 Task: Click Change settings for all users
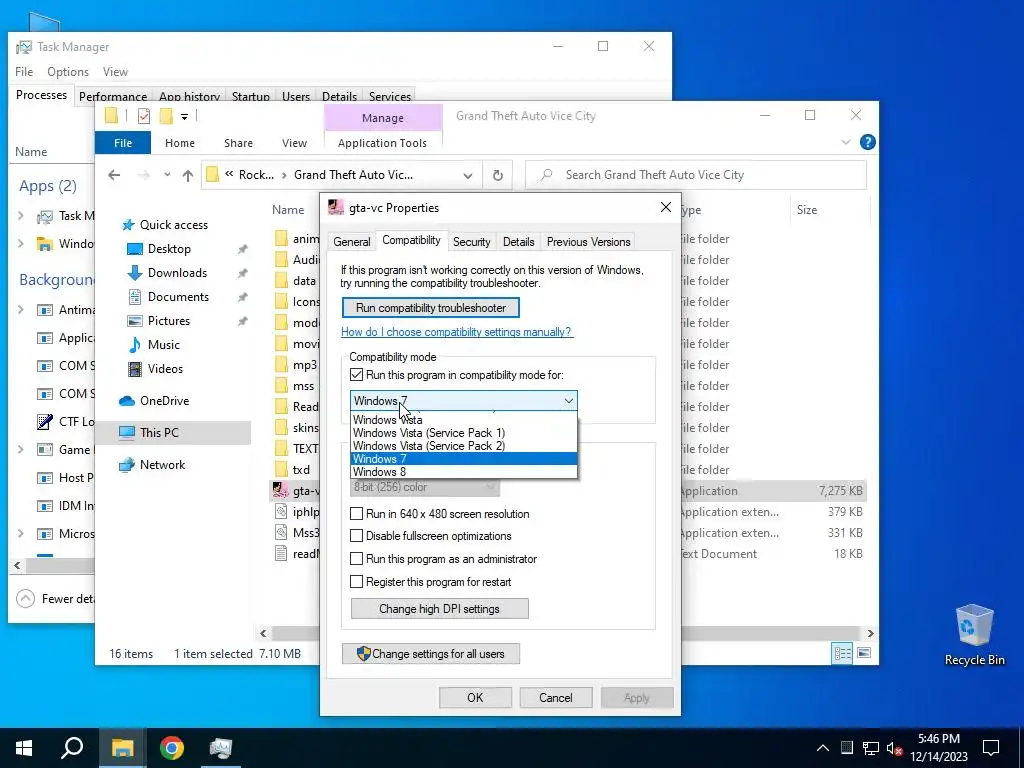coord(431,654)
